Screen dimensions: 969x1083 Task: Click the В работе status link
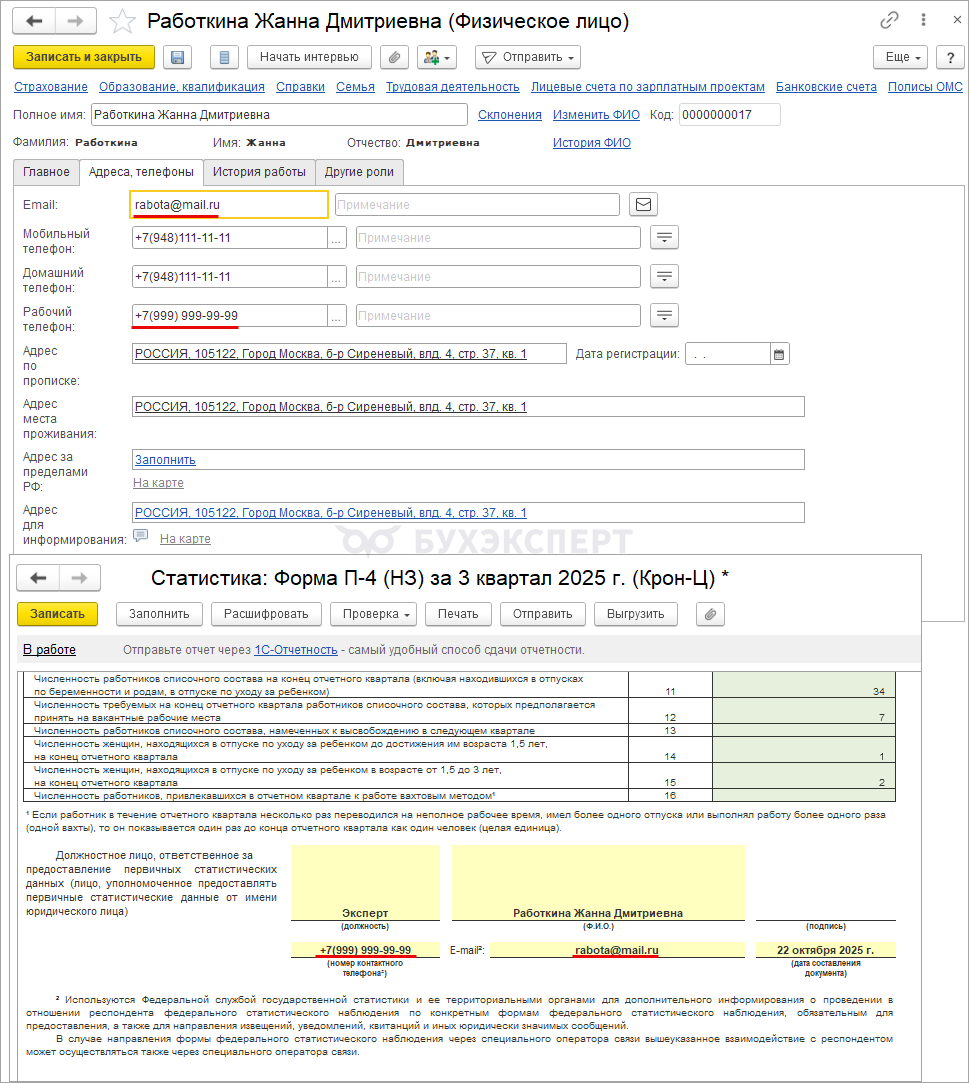click(49, 650)
